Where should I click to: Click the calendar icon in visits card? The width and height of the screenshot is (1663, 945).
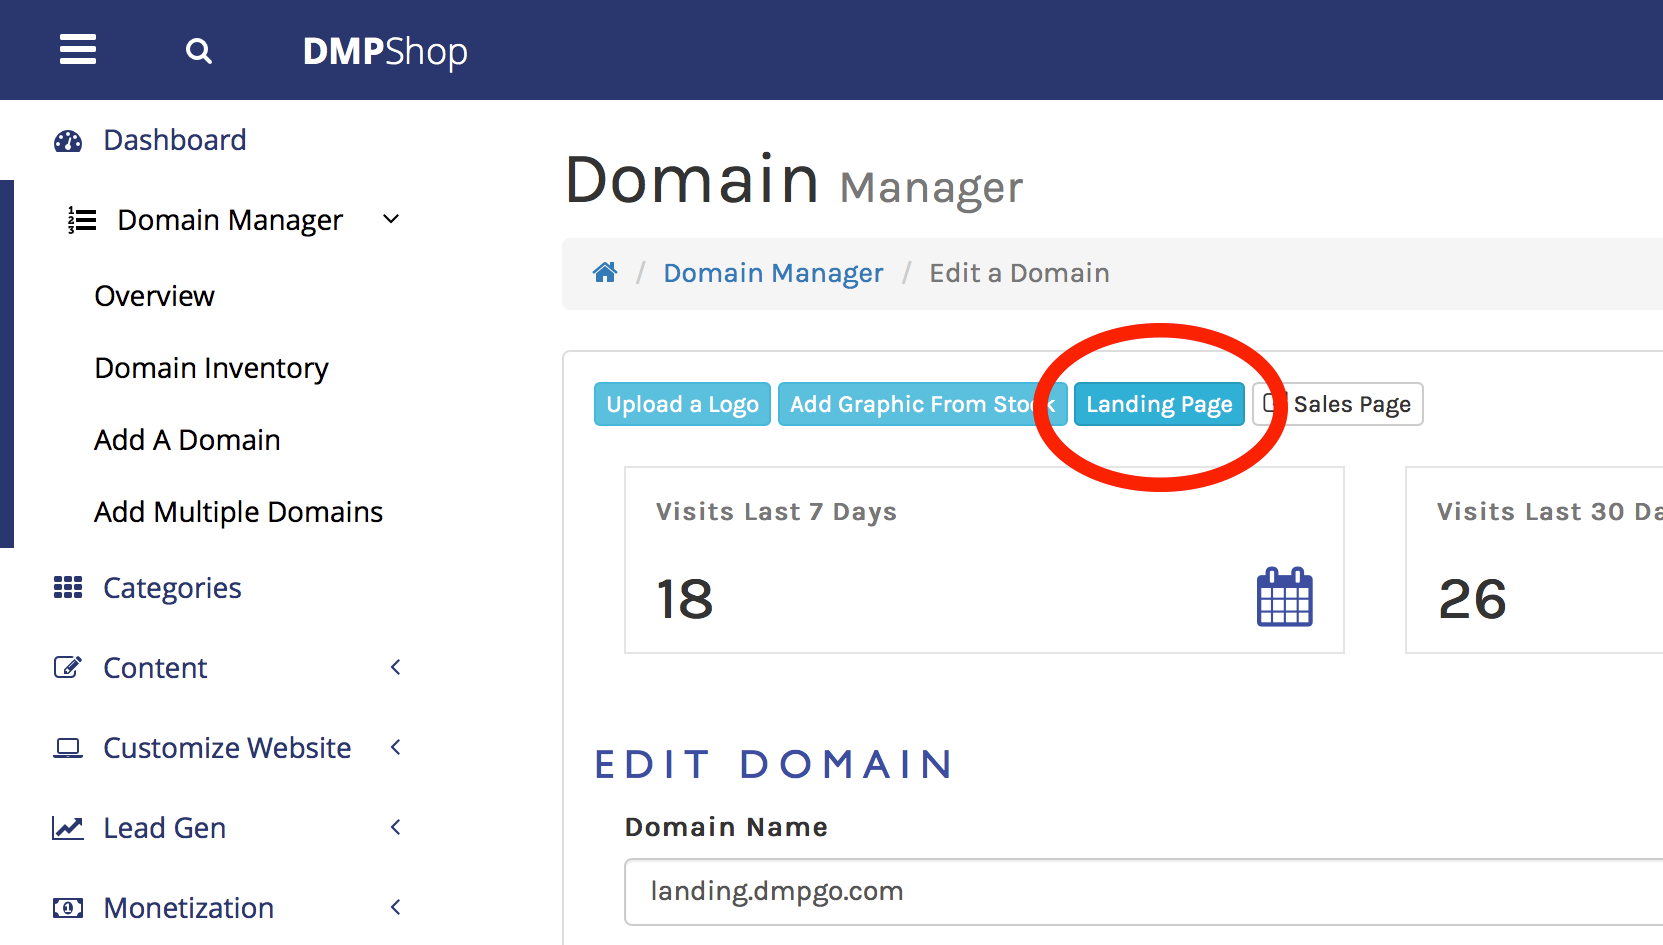pos(1284,597)
